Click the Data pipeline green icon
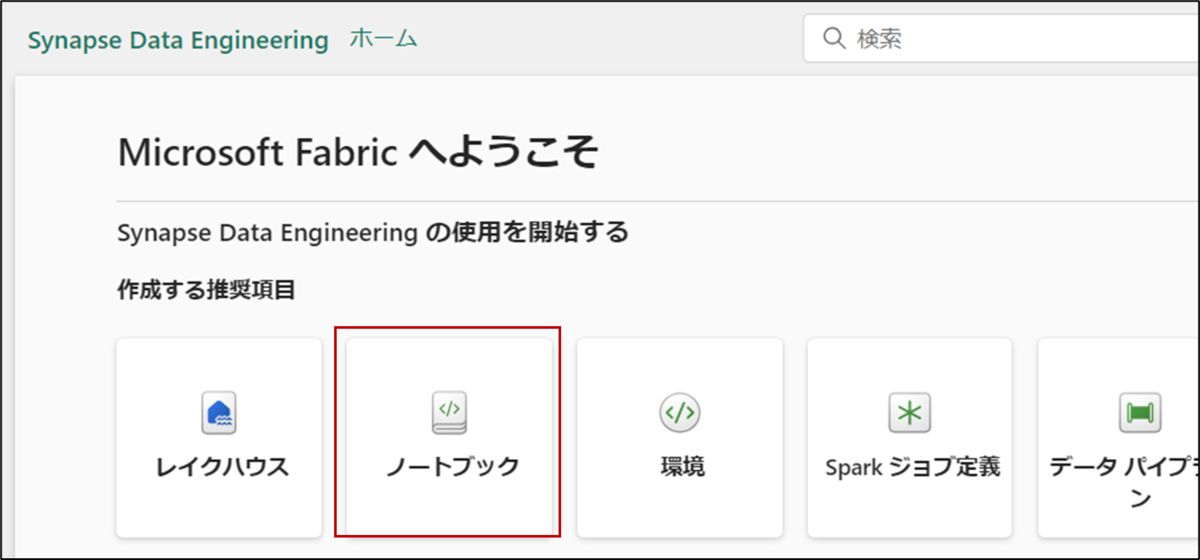Viewport: 1200px width, 560px height. point(1139,413)
